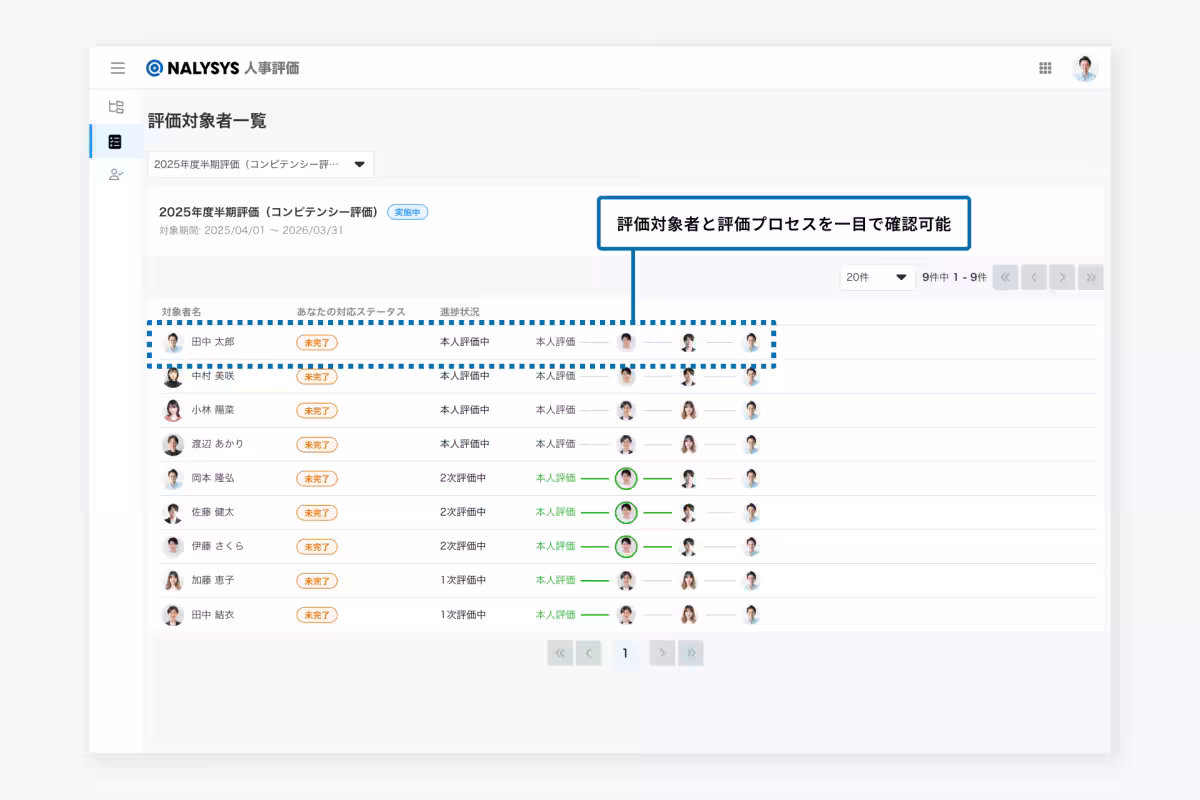This screenshot has height=800, width=1200.
Task: Select the 加藤 恵子 row name
Action: 213,580
